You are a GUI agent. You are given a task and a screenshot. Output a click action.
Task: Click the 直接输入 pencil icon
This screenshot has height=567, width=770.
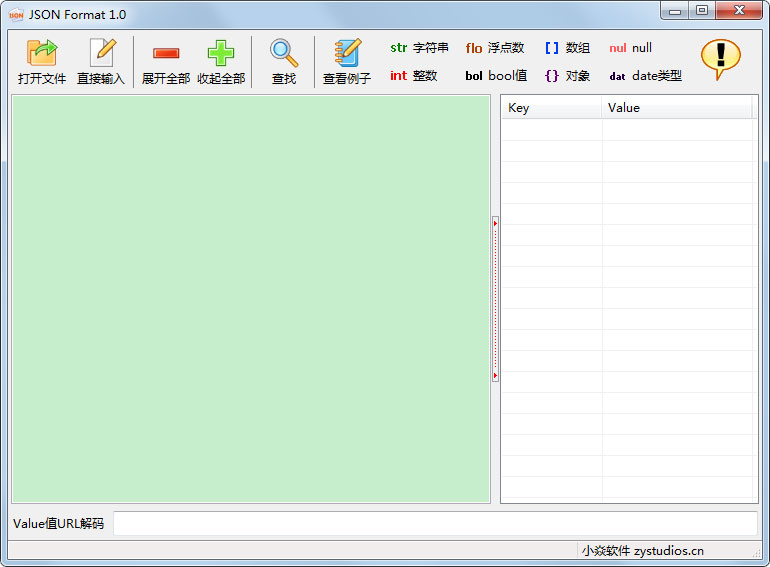(102, 53)
